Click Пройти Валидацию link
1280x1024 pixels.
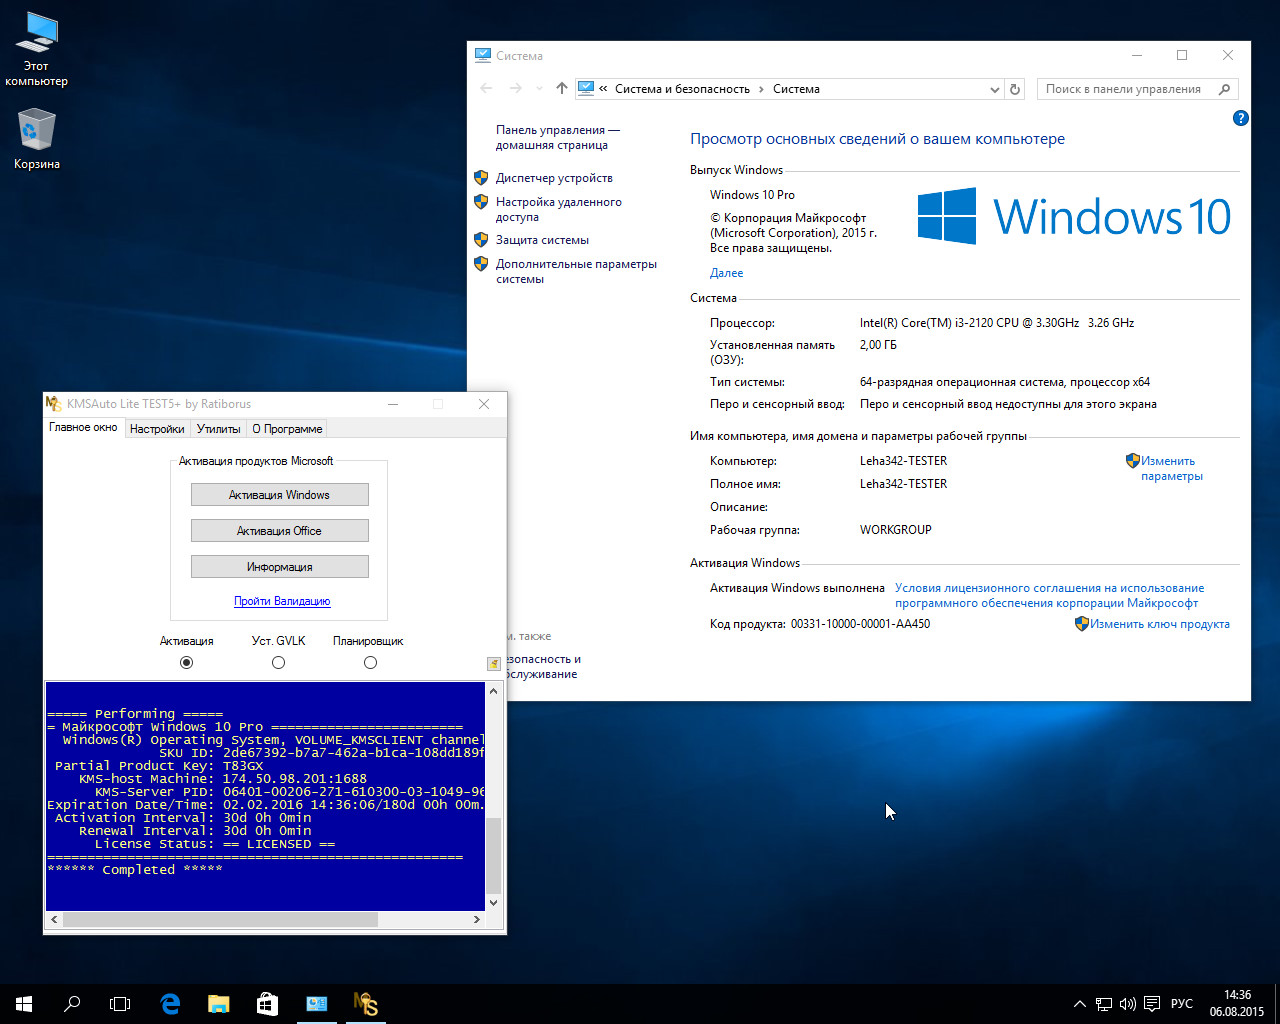tap(282, 601)
